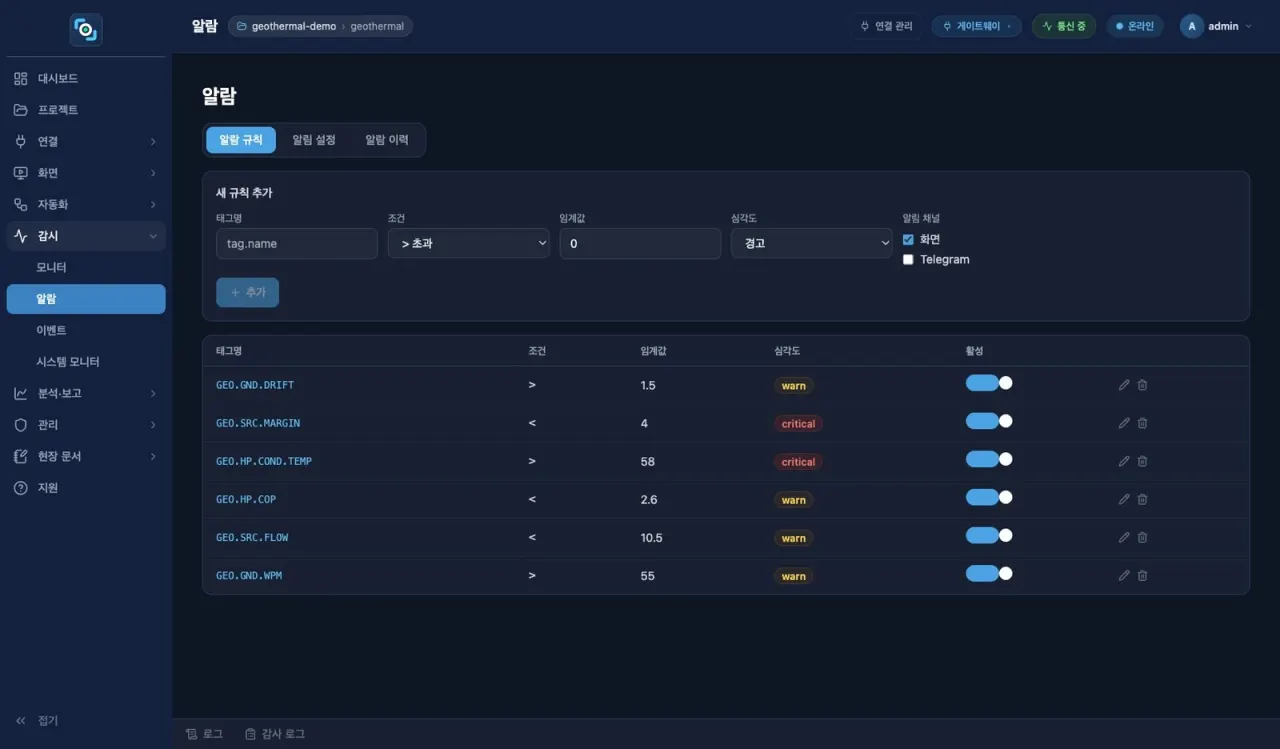Open the 조건 condition dropdown

469,243
